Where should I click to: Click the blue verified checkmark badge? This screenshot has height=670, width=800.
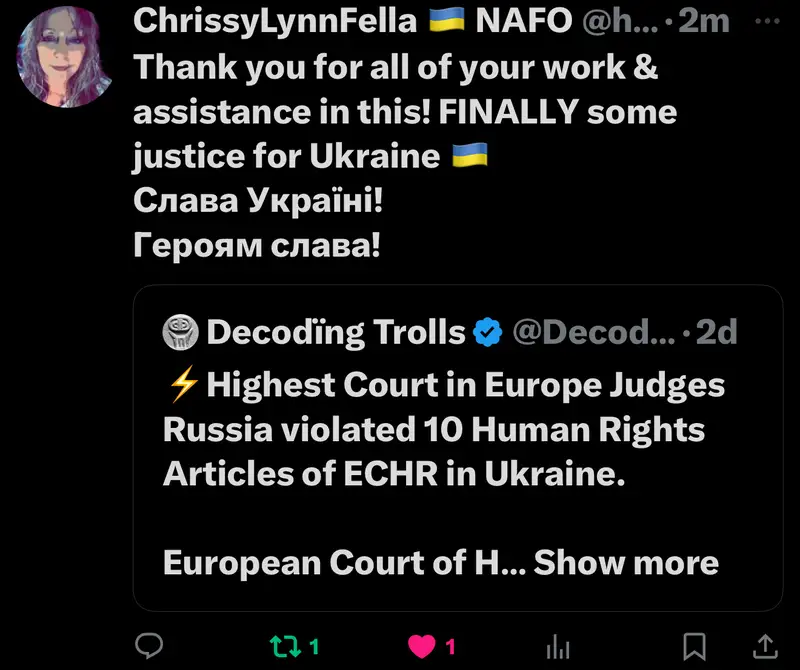488,332
